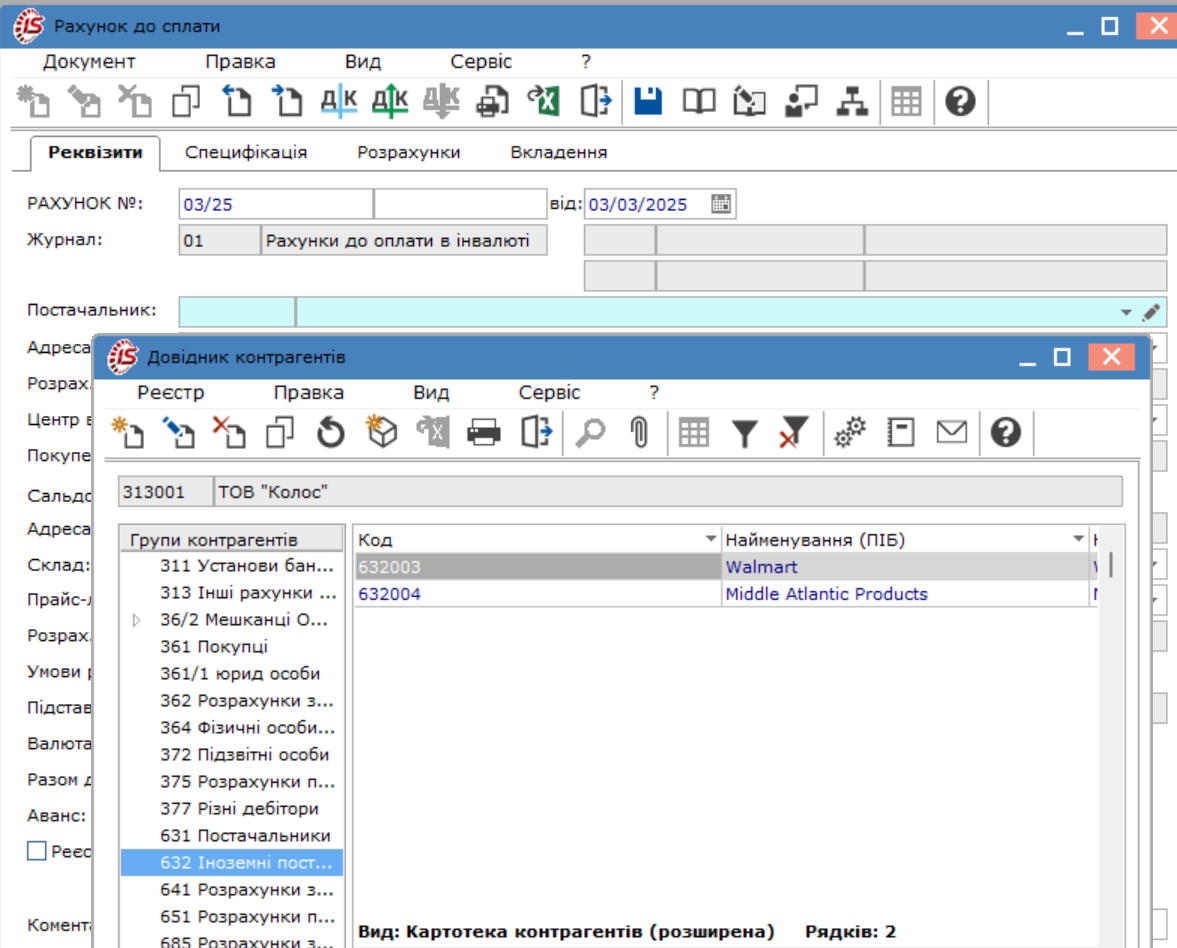This screenshot has height=948, width=1177.
Task: Select group 311 Установи бан...
Action: [232, 565]
